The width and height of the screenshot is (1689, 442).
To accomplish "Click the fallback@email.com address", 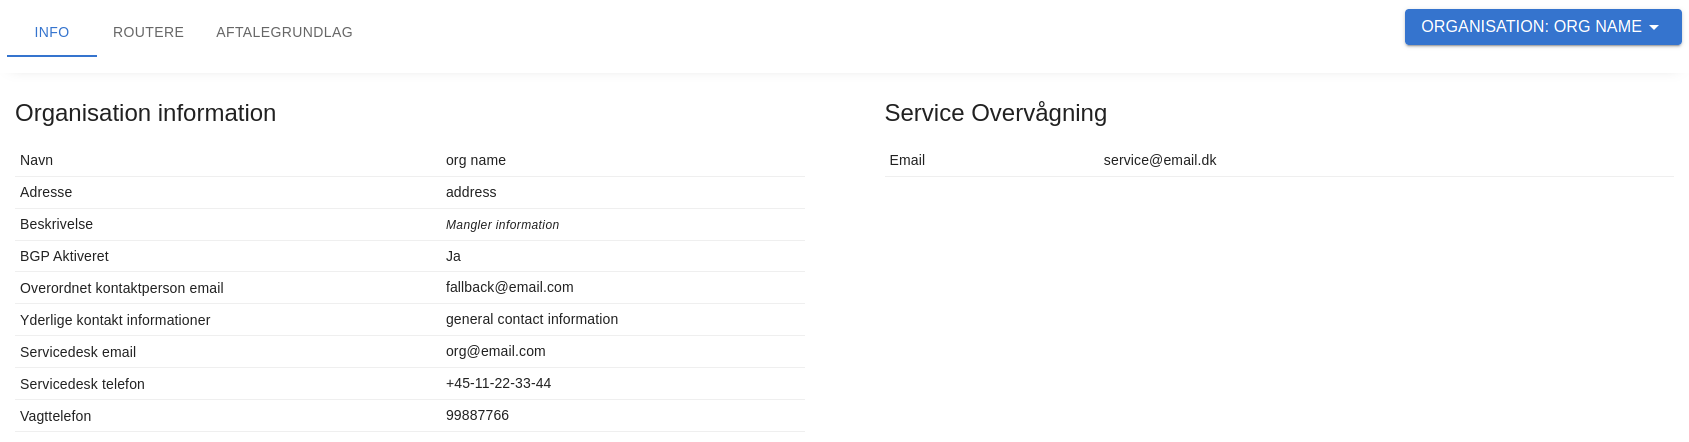I will point(510,287).
